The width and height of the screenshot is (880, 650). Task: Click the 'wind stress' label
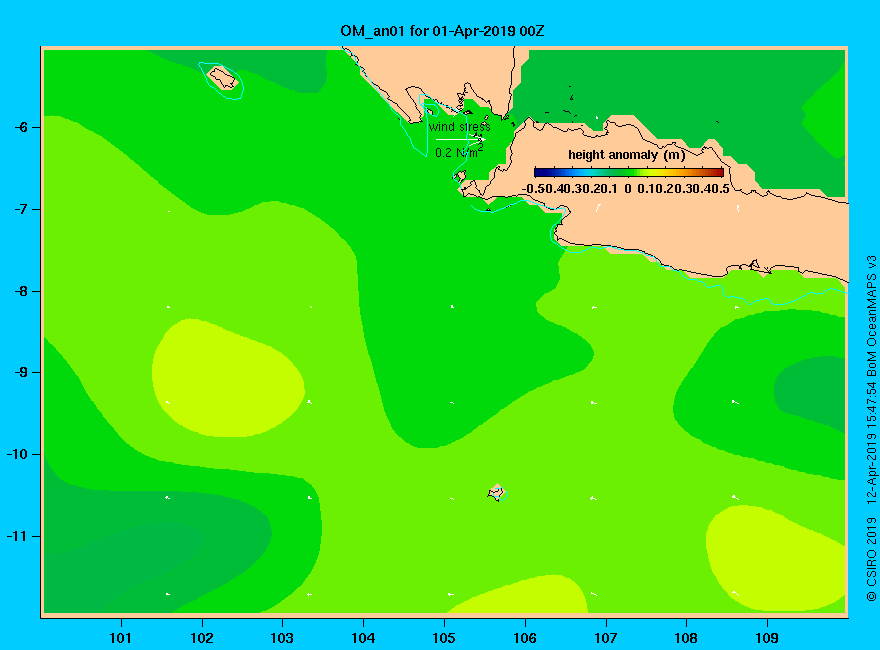click(460, 127)
